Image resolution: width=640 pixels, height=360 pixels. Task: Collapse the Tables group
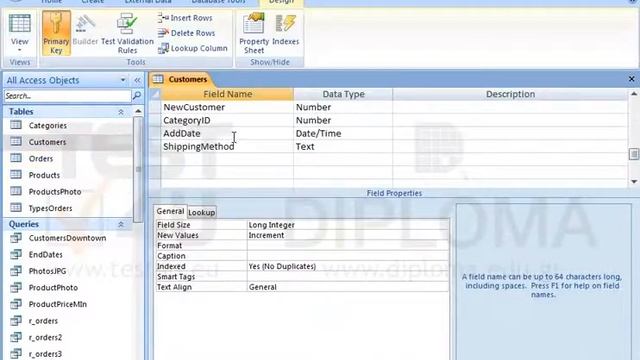(121, 112)
